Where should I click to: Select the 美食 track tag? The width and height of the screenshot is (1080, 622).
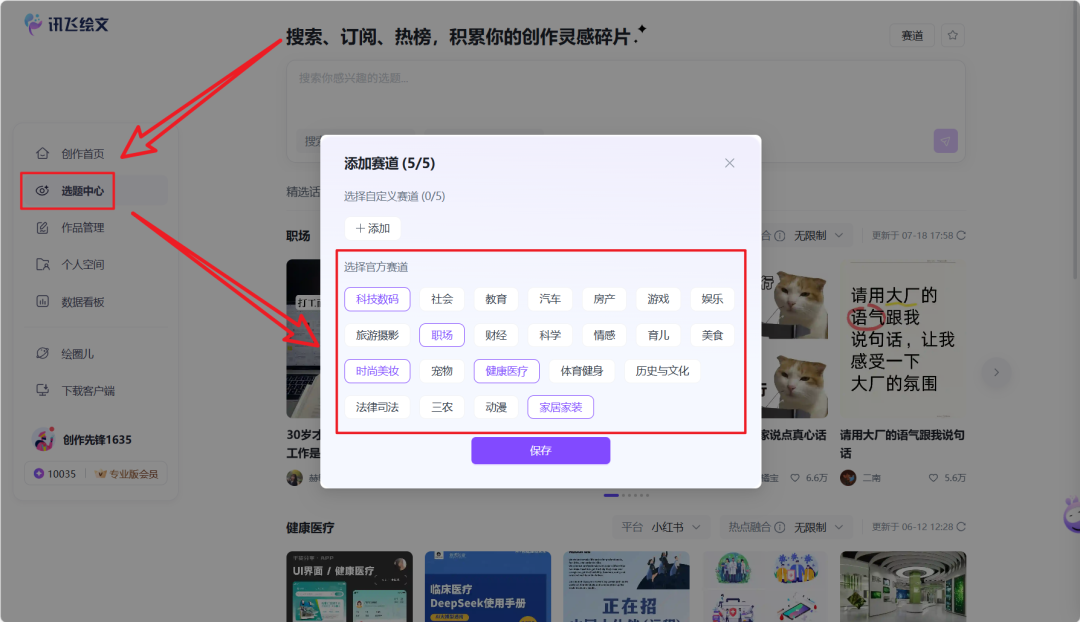coord(712,335)
